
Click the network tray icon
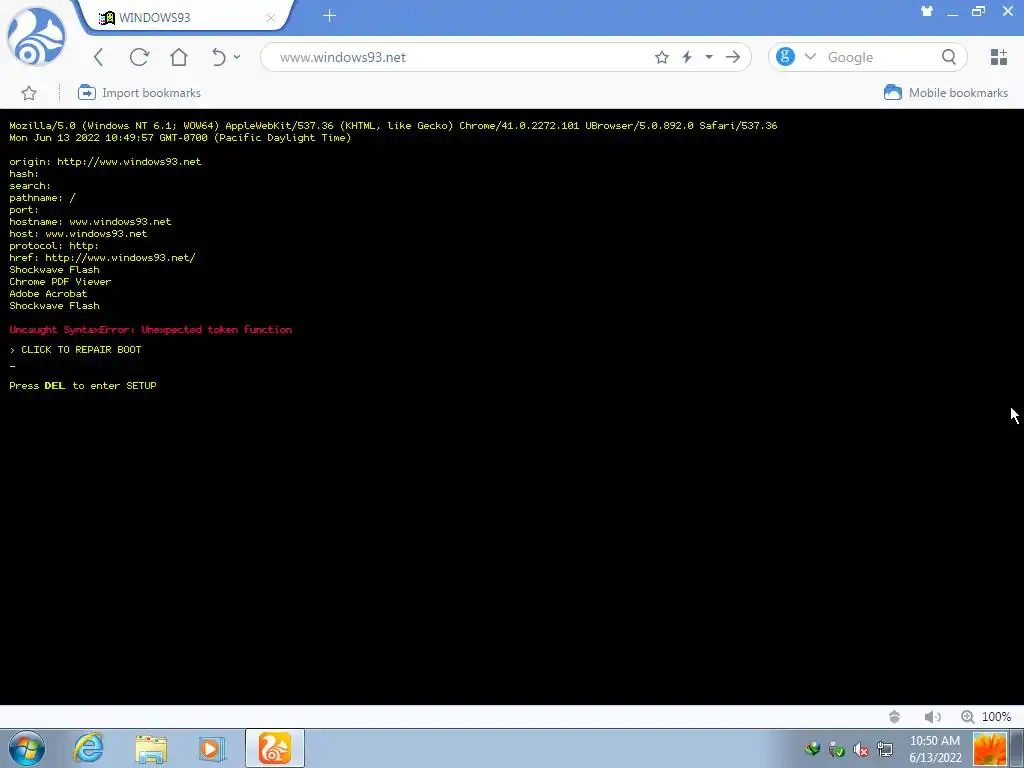885,749
